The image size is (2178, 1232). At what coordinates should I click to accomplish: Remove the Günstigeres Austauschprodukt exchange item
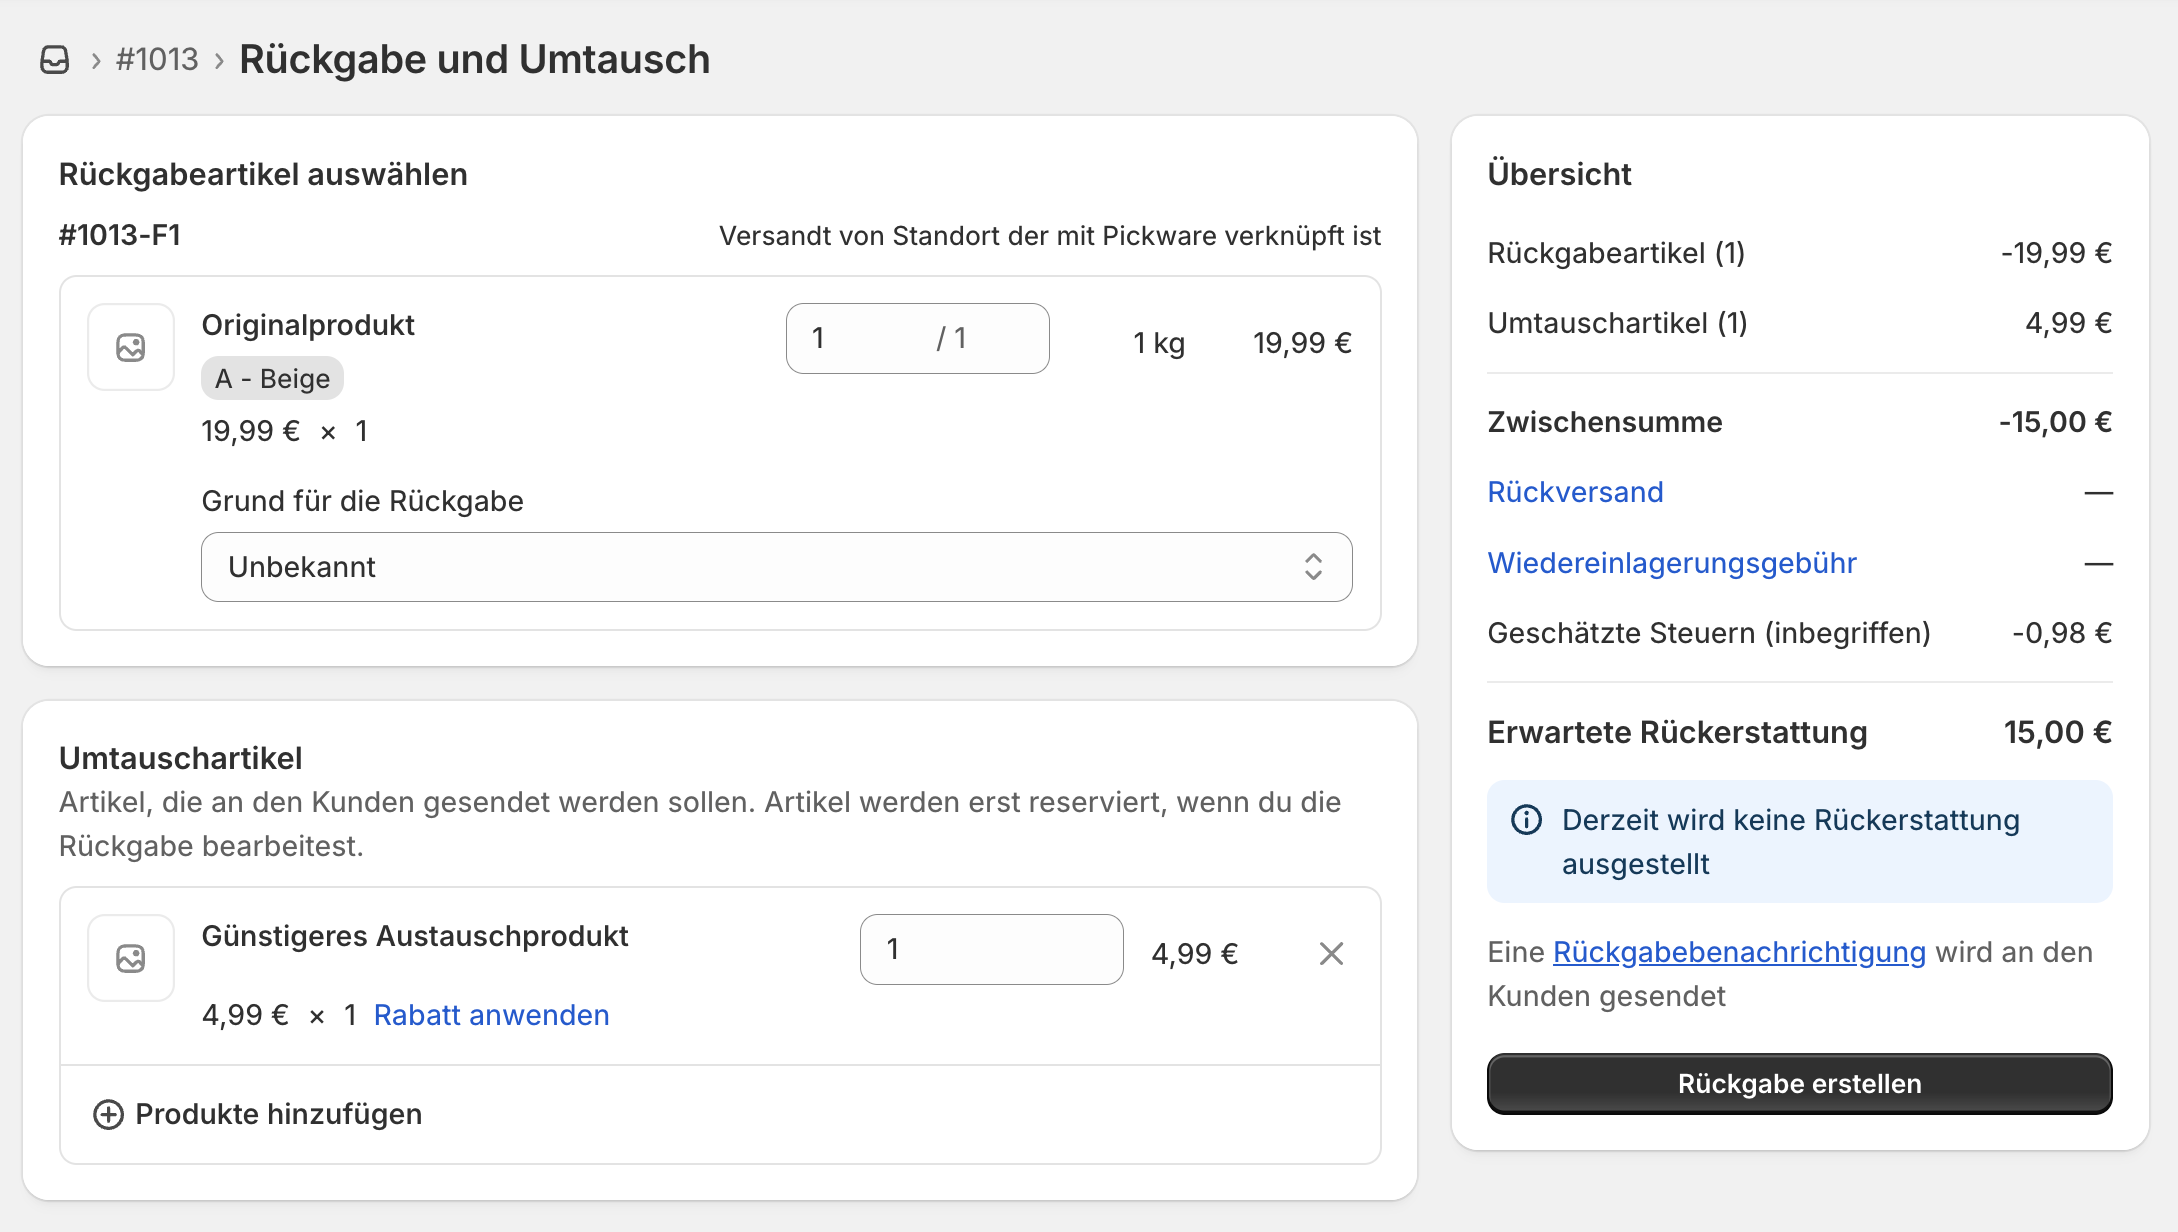[x=1331, y=953]
